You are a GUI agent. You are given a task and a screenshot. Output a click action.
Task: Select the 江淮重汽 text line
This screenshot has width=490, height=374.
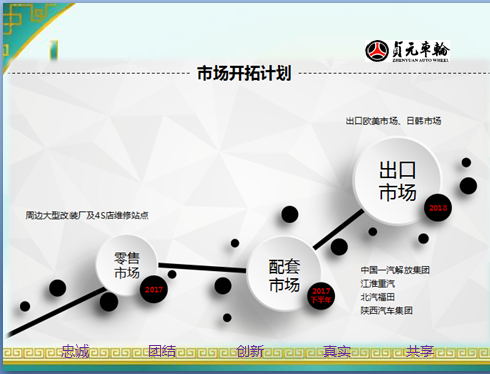point(378,284)
